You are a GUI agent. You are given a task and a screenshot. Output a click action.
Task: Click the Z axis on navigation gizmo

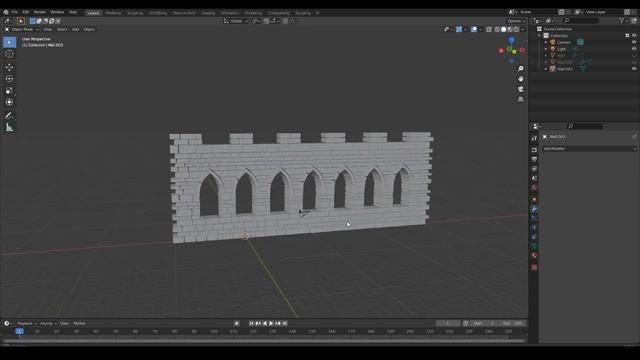(x=511, y=40)
